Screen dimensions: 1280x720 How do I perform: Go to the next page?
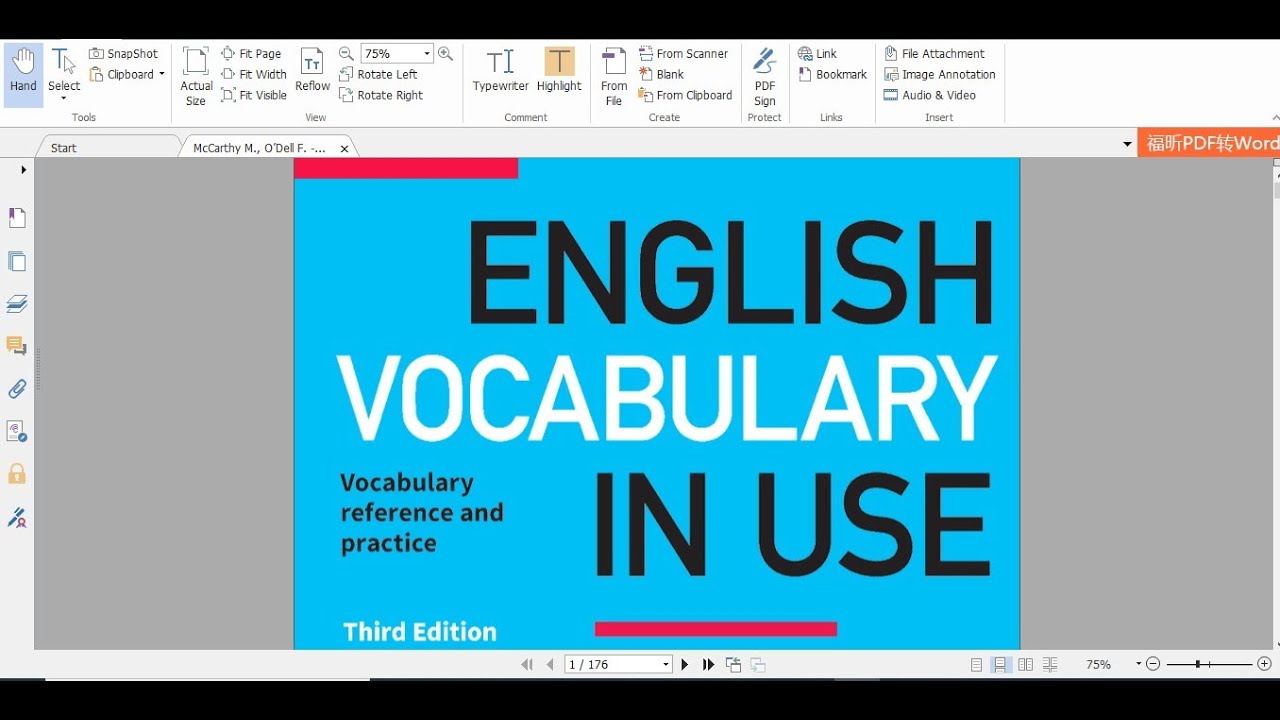click(685, 664)
